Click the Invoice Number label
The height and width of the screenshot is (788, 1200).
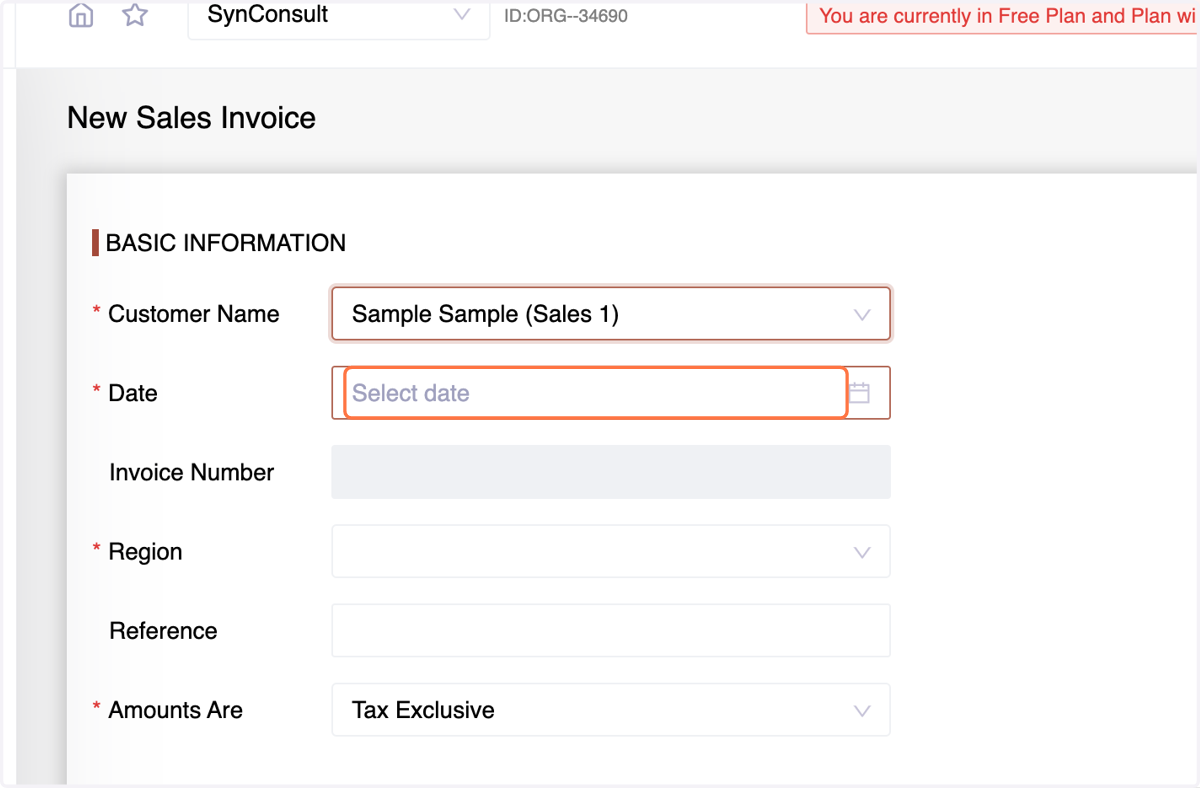point(191,472)
